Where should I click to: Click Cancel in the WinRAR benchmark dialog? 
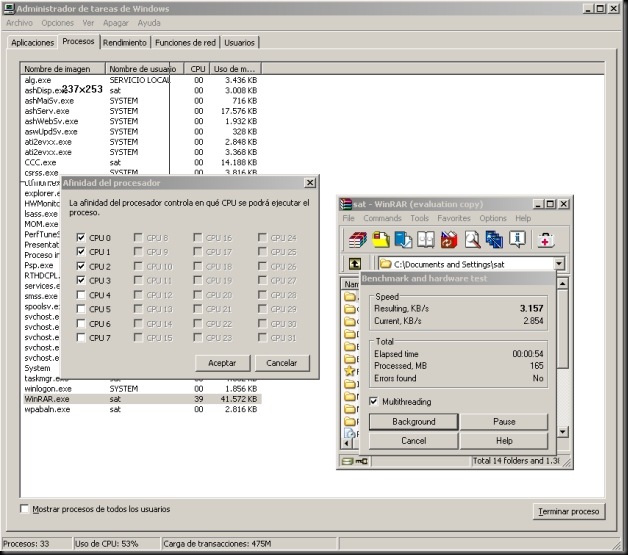pyautogui.click(x=414, y=440)
